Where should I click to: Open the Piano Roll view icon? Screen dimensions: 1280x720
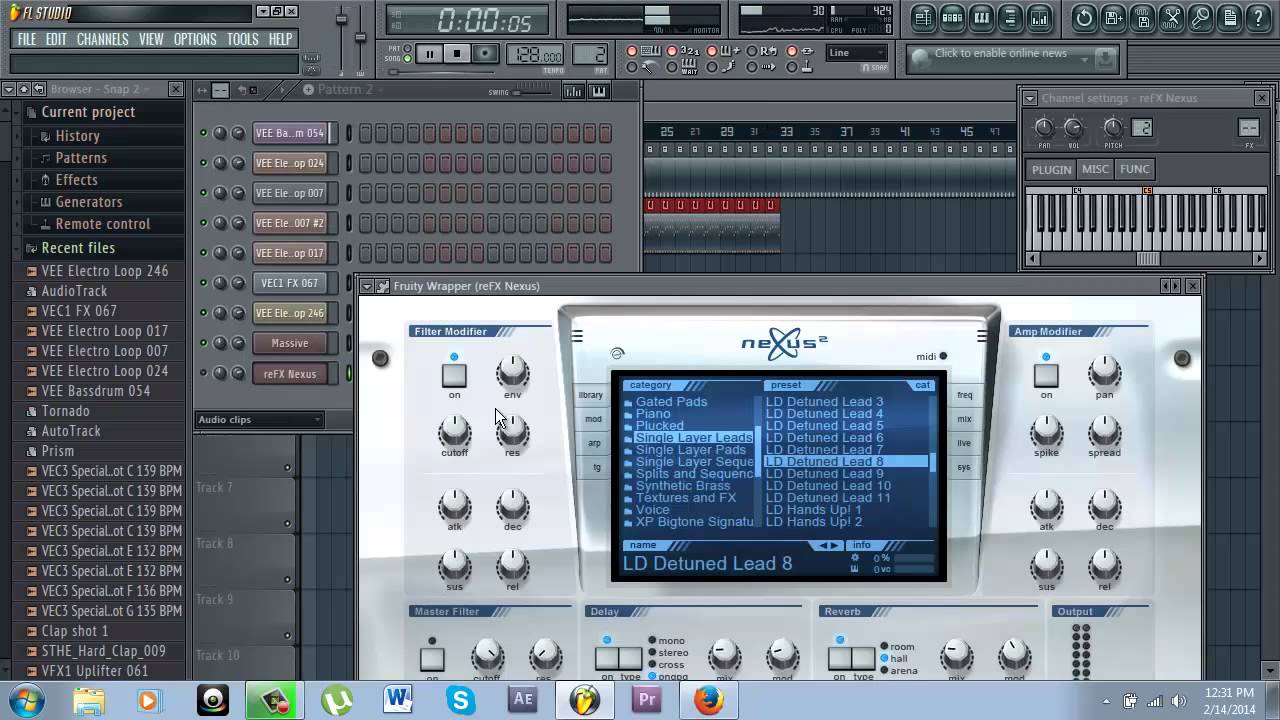coord(981,18)
